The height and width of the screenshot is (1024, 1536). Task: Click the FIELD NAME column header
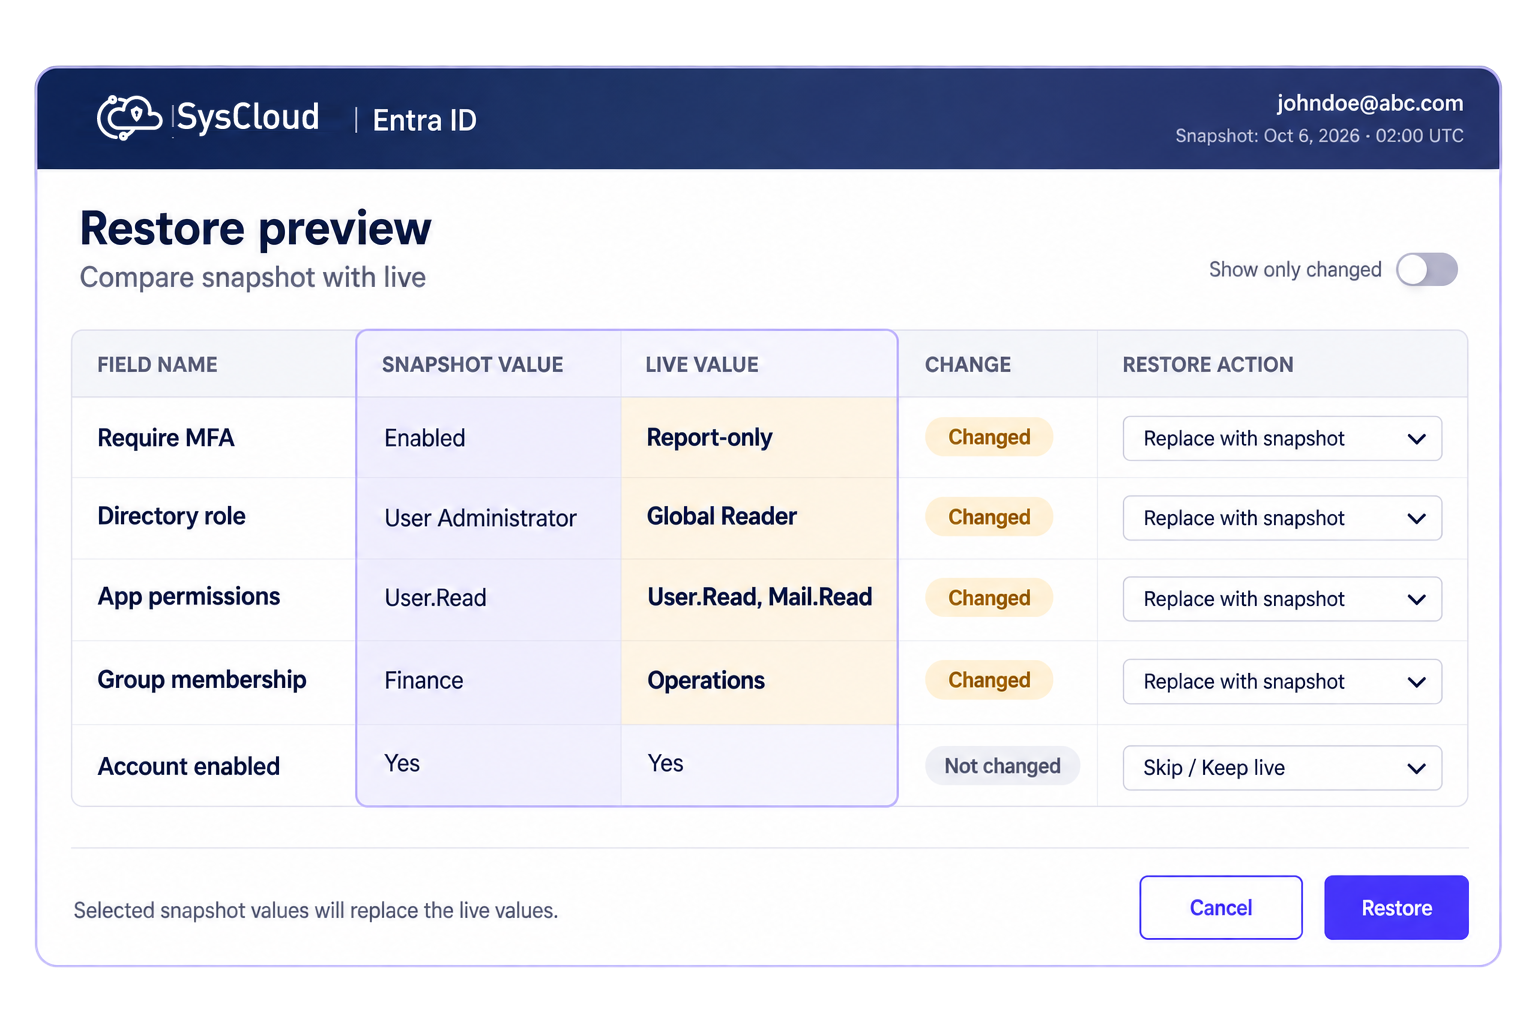coord(157,365)
